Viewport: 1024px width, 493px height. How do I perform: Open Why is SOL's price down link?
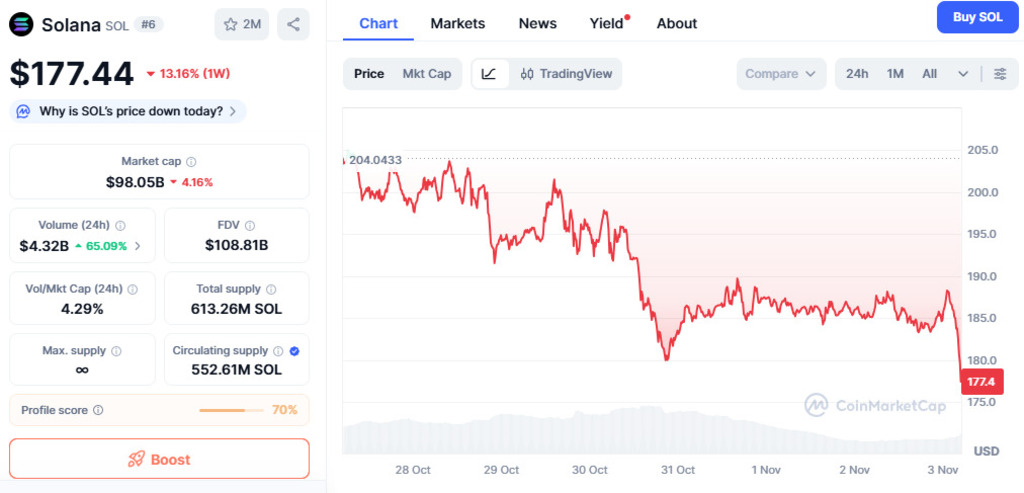(x=130, y=111)
